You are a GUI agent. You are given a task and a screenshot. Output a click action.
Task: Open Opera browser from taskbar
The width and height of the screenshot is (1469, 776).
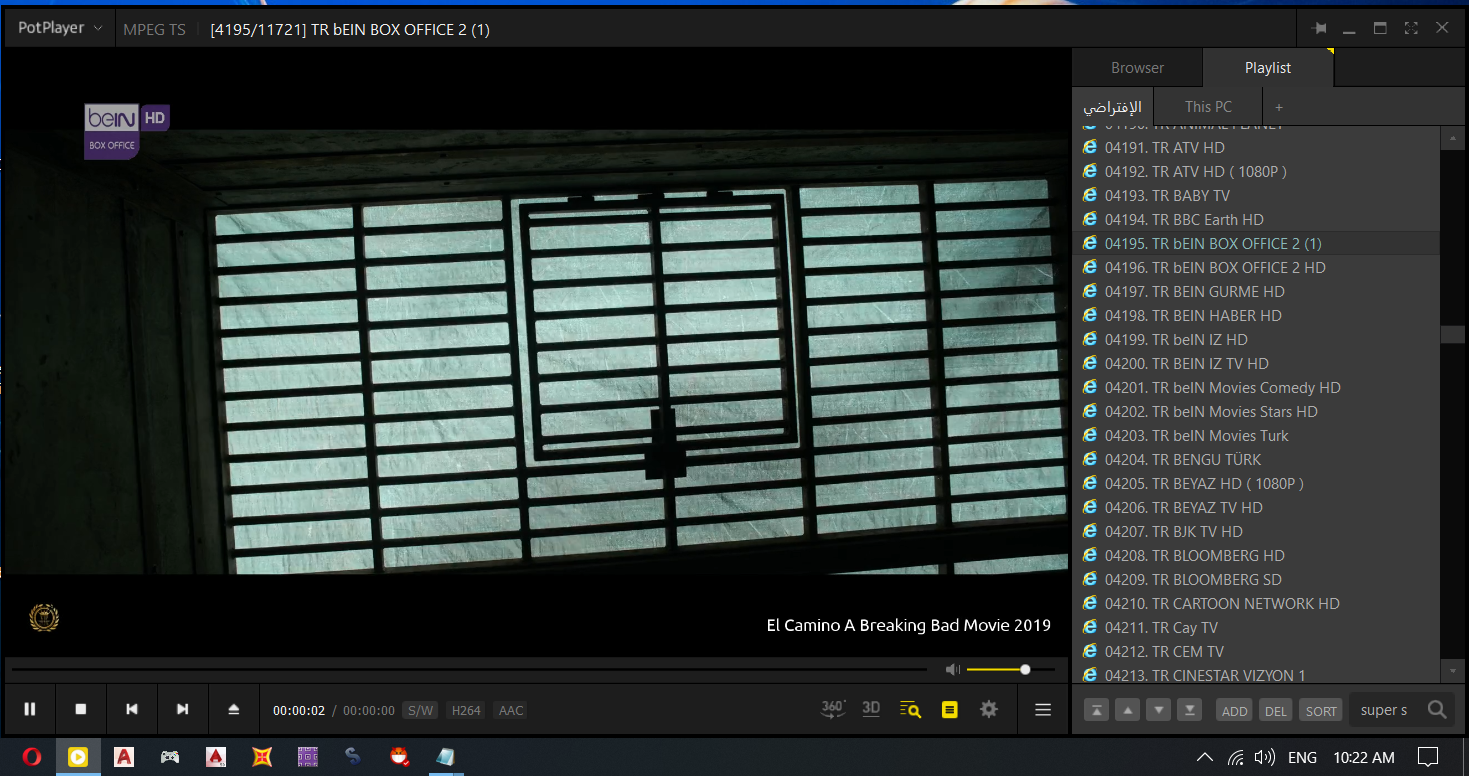click(x=31, y=757)
